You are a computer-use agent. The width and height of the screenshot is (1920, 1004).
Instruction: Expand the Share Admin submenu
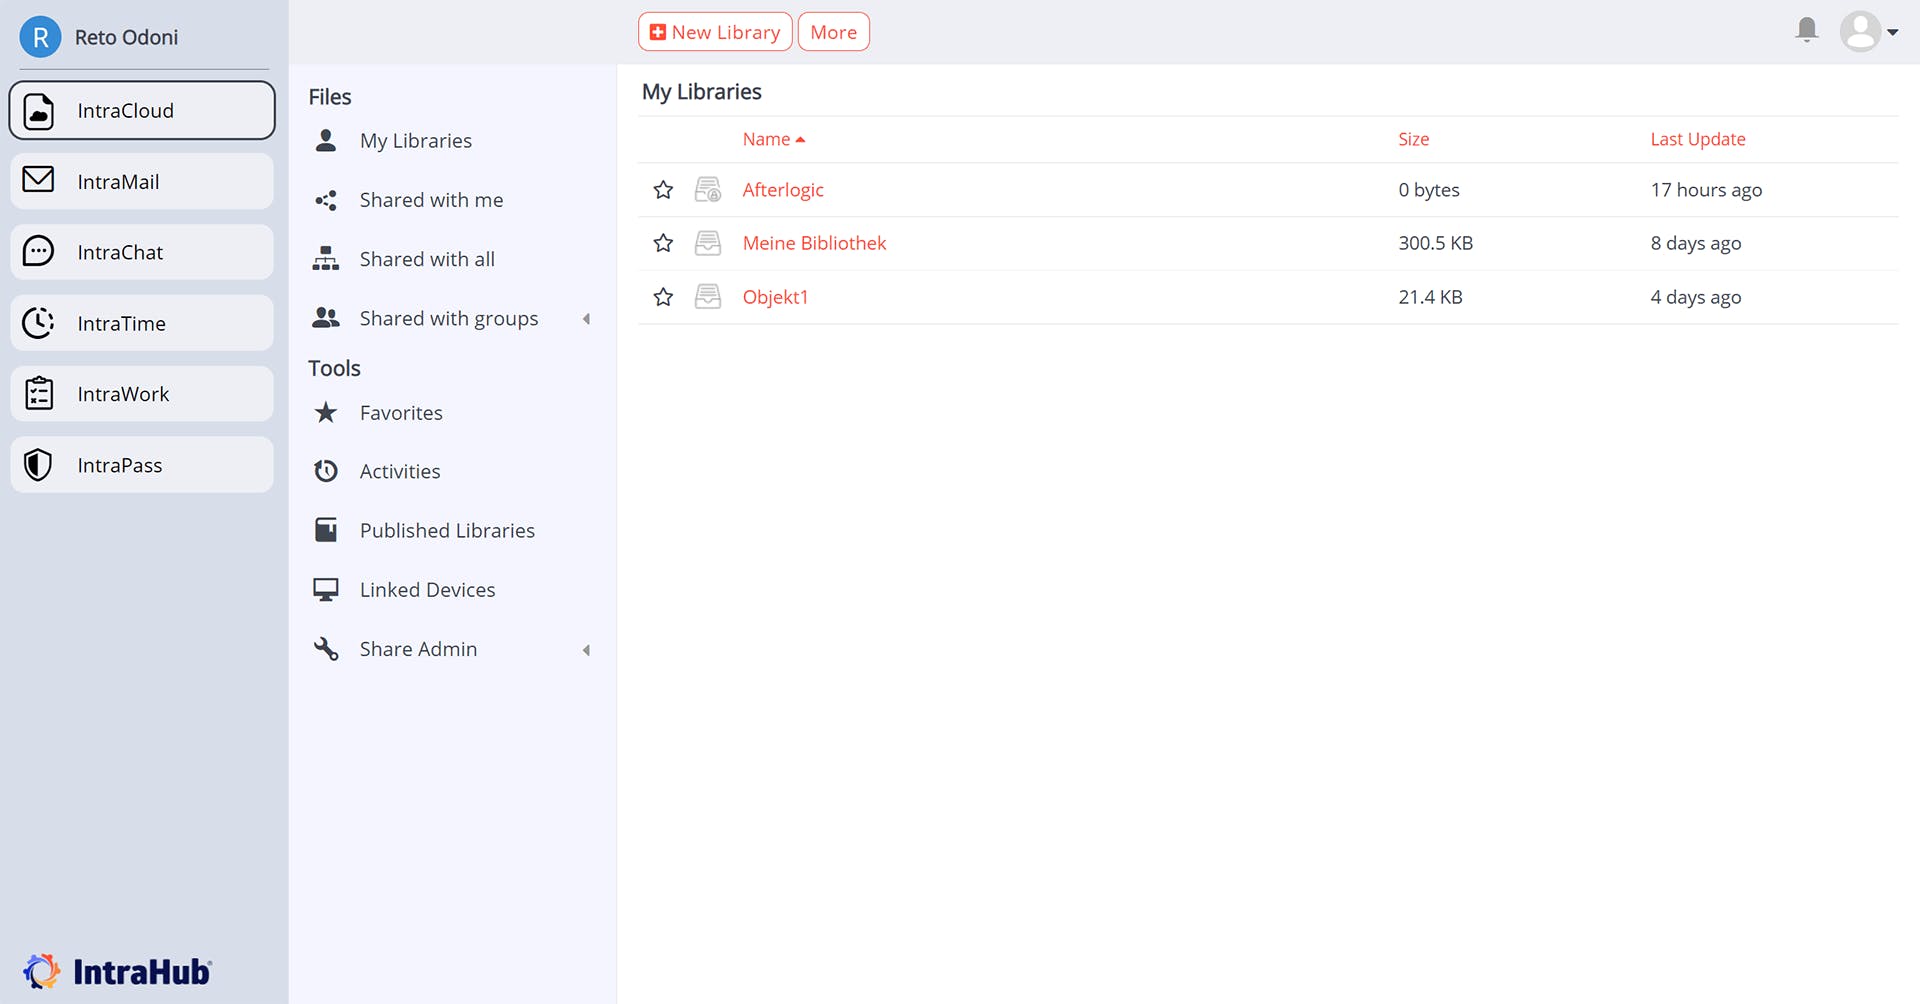pos(587,650)
